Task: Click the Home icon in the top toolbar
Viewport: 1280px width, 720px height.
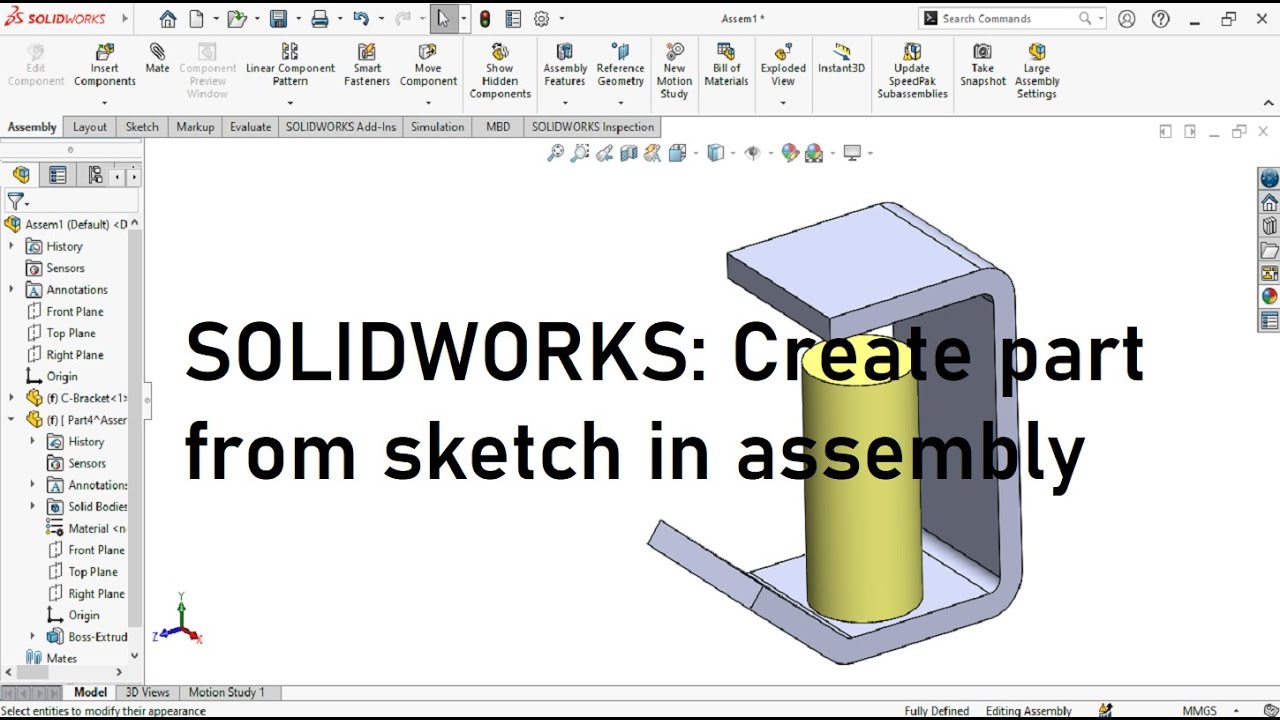Action: click(168, 19)
